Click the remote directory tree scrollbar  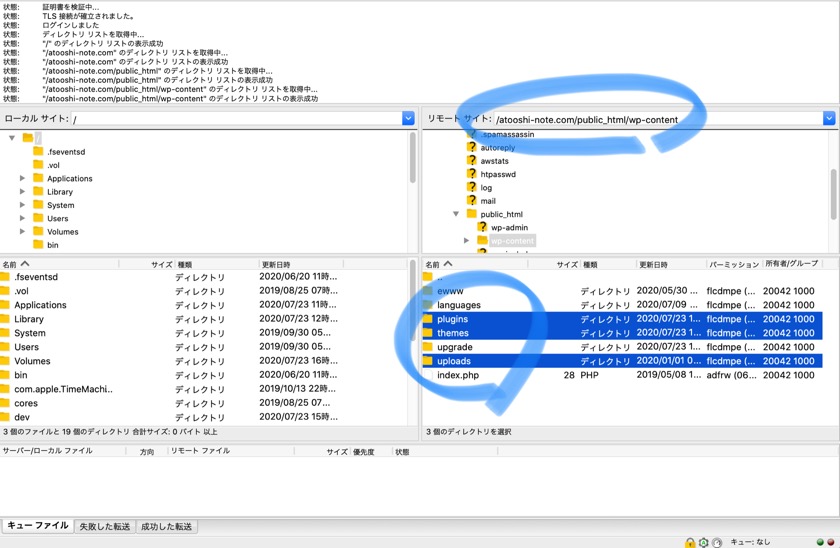coord(833,191)
